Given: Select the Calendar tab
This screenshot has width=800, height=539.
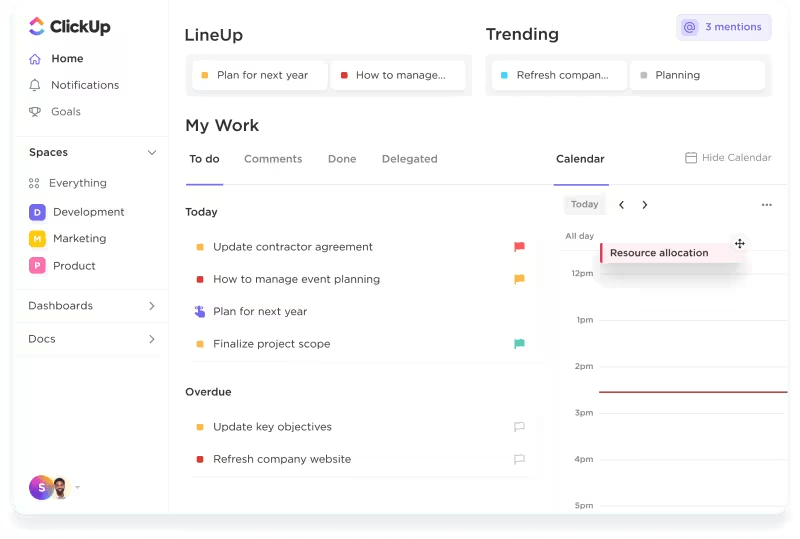Looking at the screenshot, I should (580, 159).
